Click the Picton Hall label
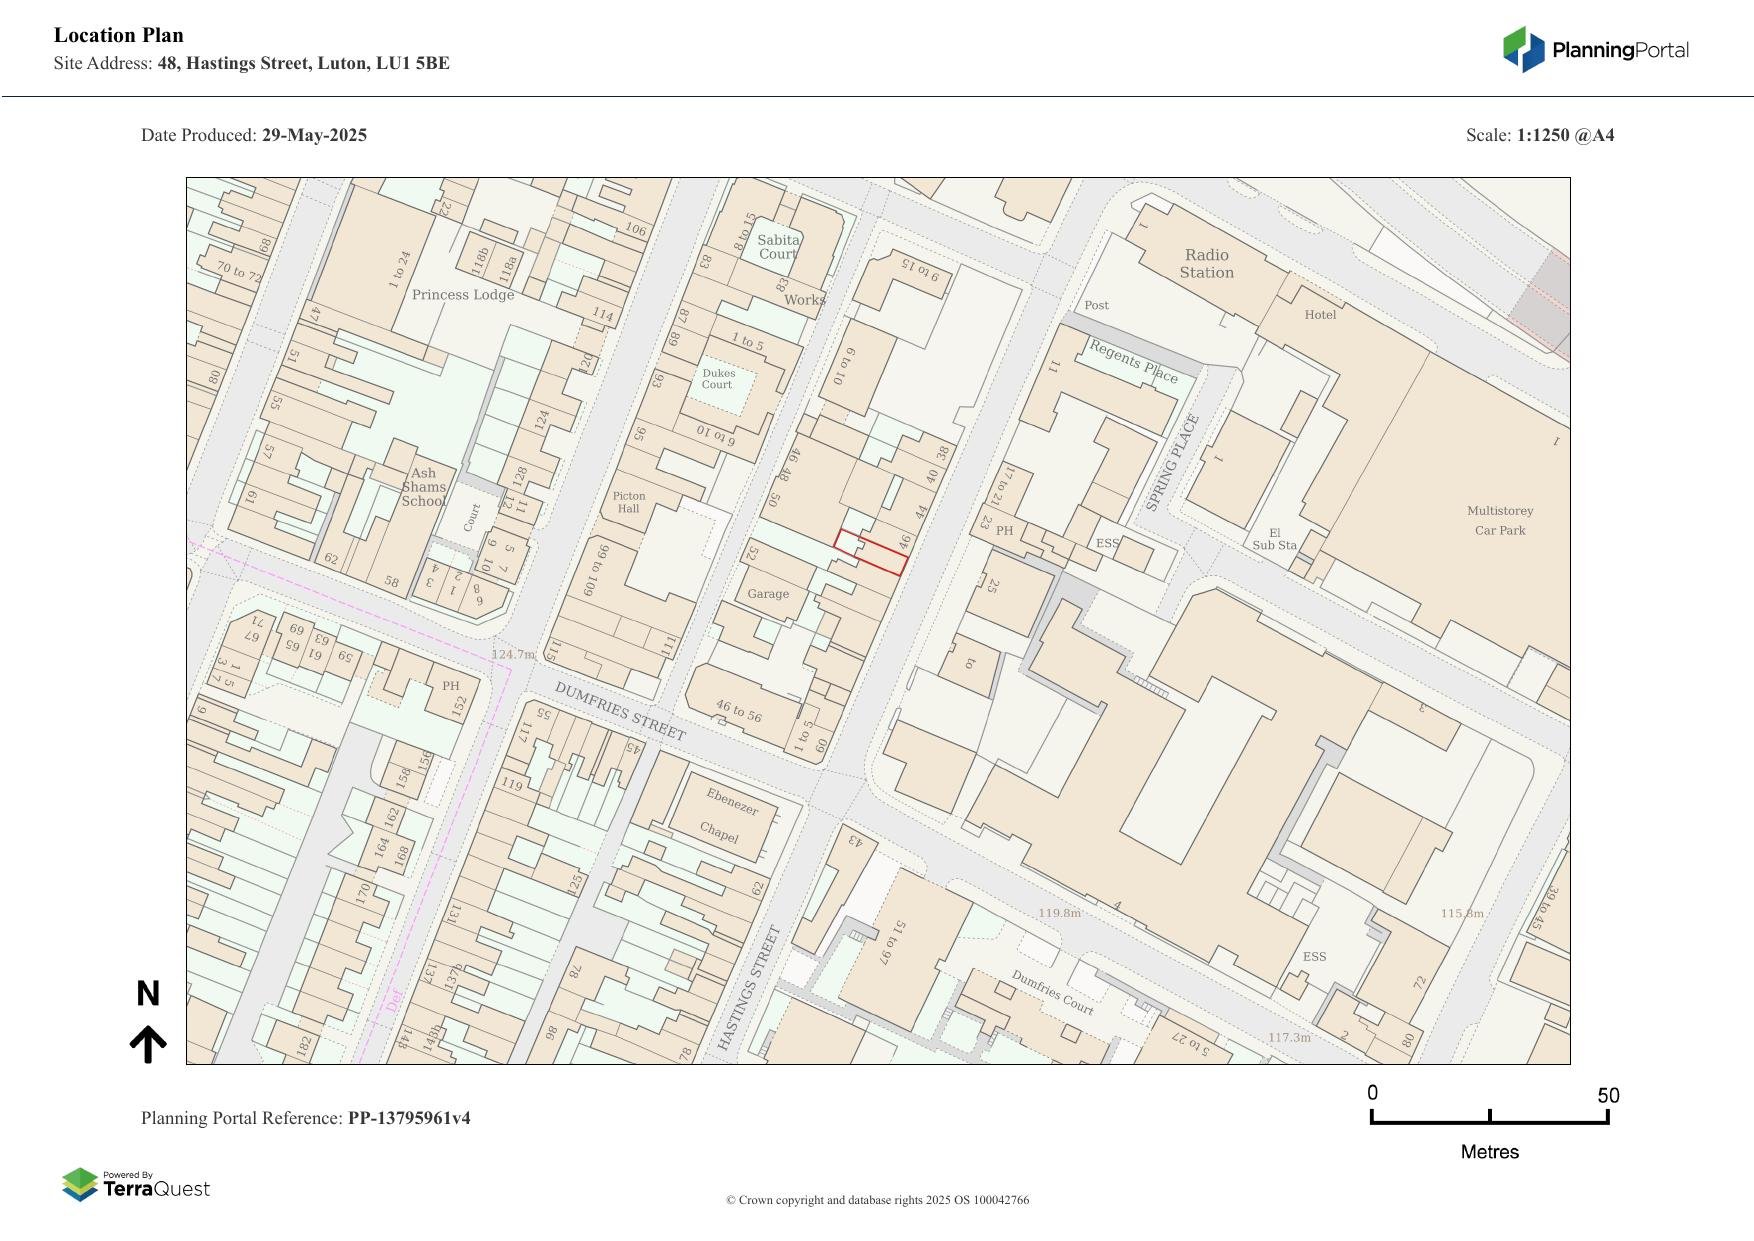1754x1241 pixels. click(629, 502)
